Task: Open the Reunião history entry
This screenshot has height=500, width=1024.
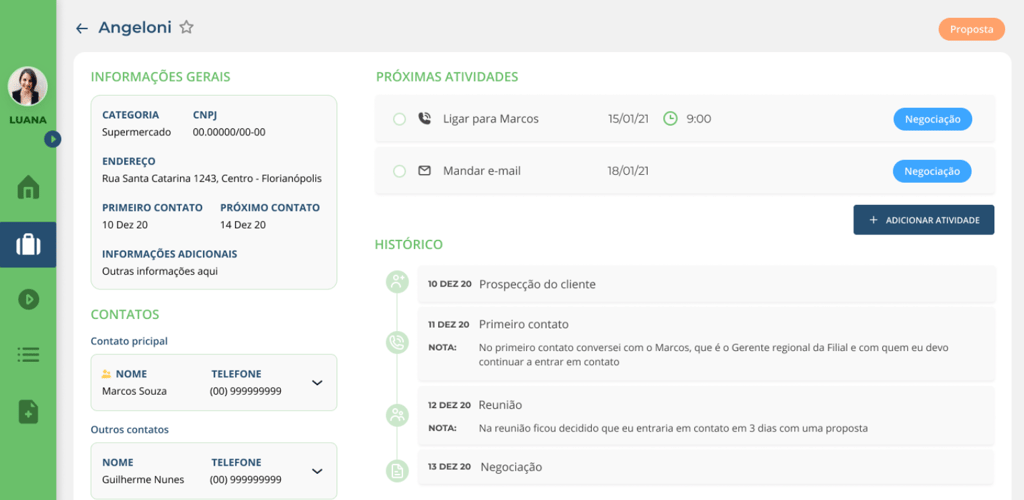Action: 707,416
